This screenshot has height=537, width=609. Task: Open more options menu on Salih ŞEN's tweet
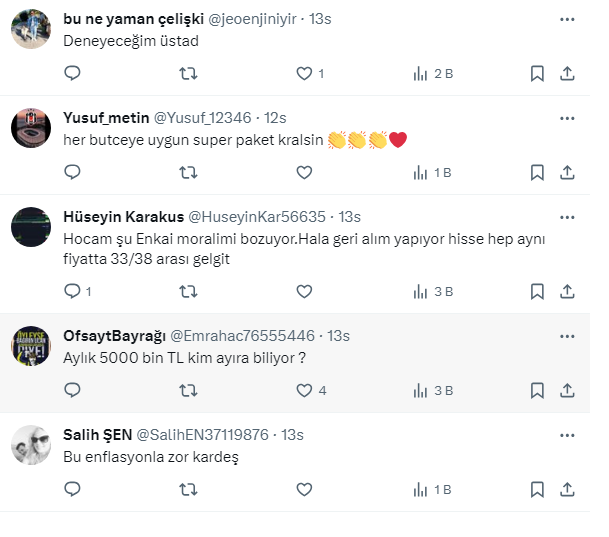567,435
